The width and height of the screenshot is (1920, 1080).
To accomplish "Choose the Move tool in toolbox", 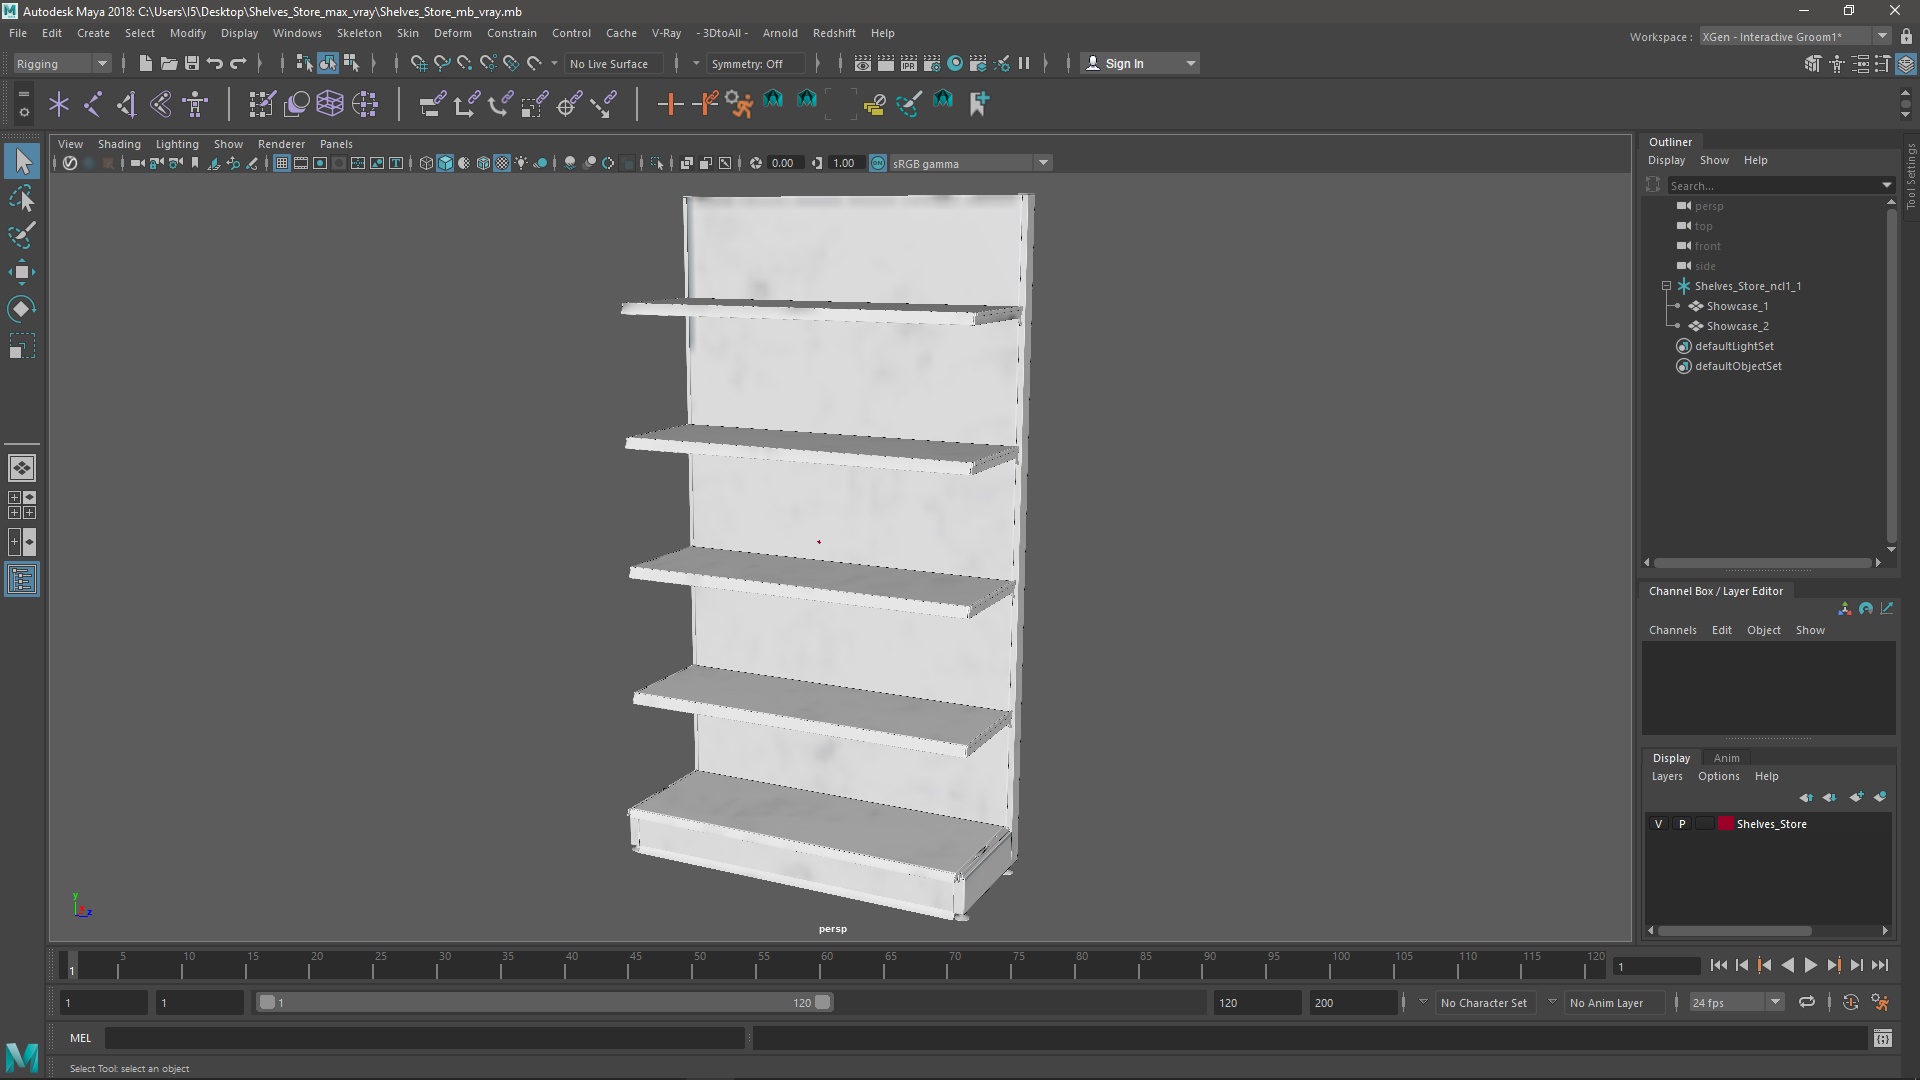I will 22,272.
